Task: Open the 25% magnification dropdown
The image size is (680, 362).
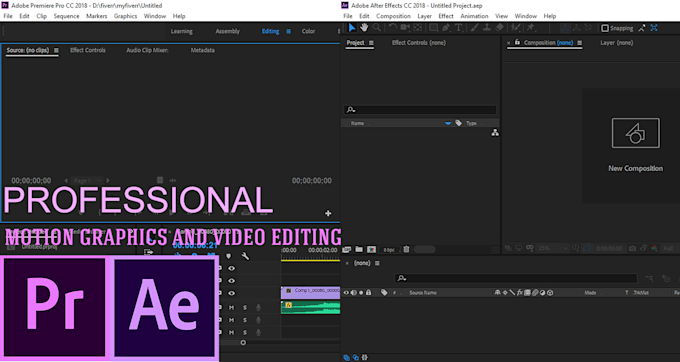Action: pos(553,248)
